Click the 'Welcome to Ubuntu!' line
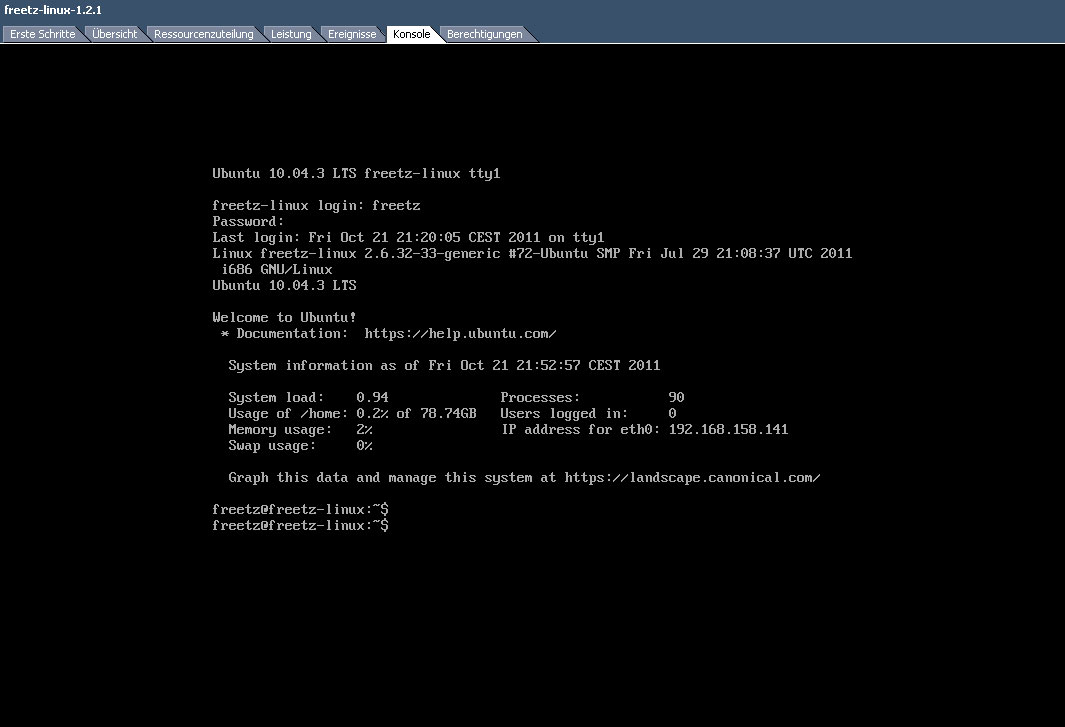 tap(284, 318)
